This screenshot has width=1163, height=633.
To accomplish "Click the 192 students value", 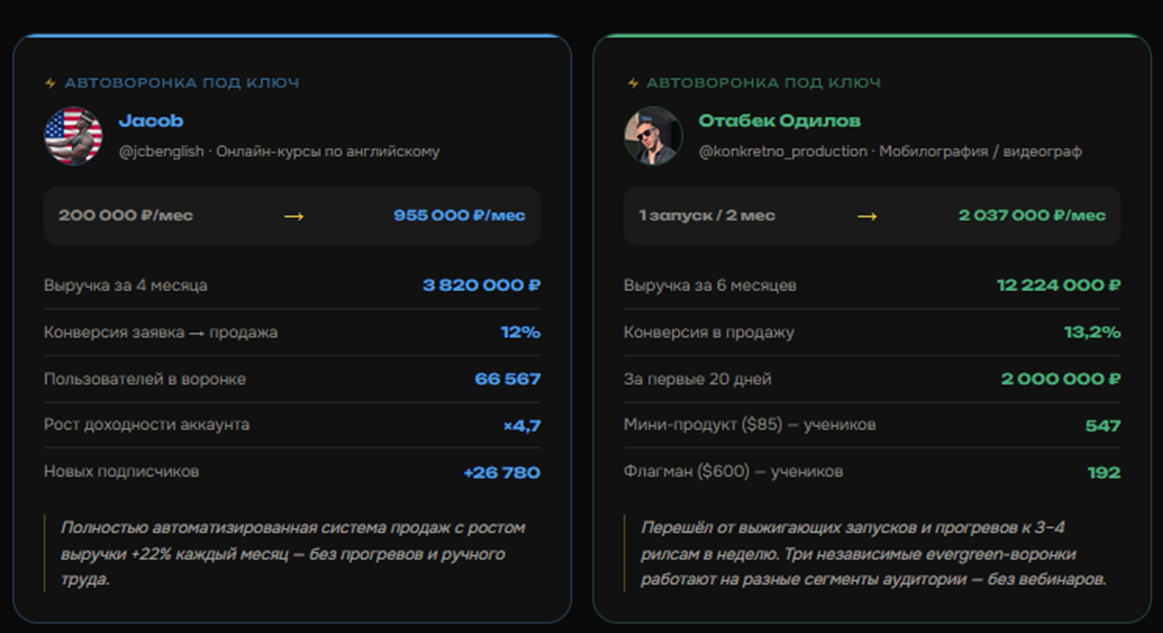I will 1104,473.
